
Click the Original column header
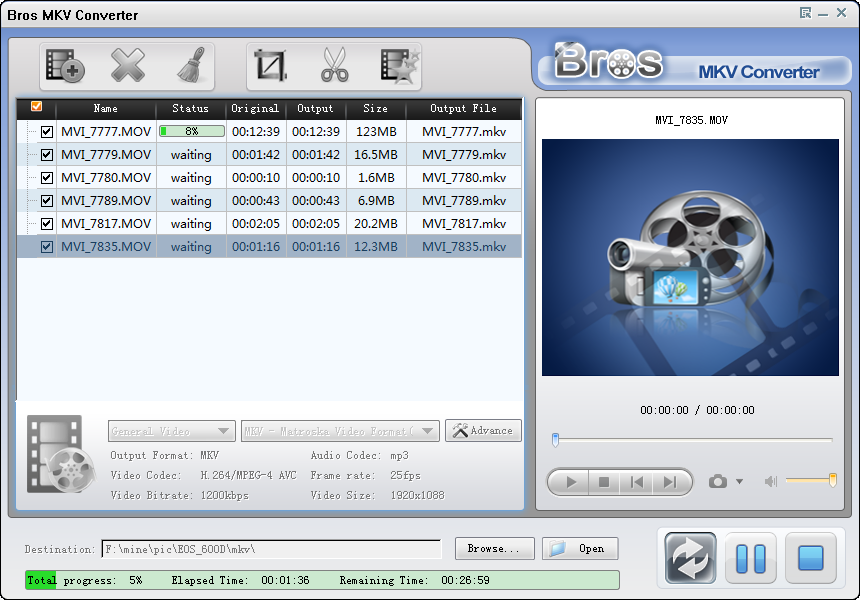click(x=255, y=109)
